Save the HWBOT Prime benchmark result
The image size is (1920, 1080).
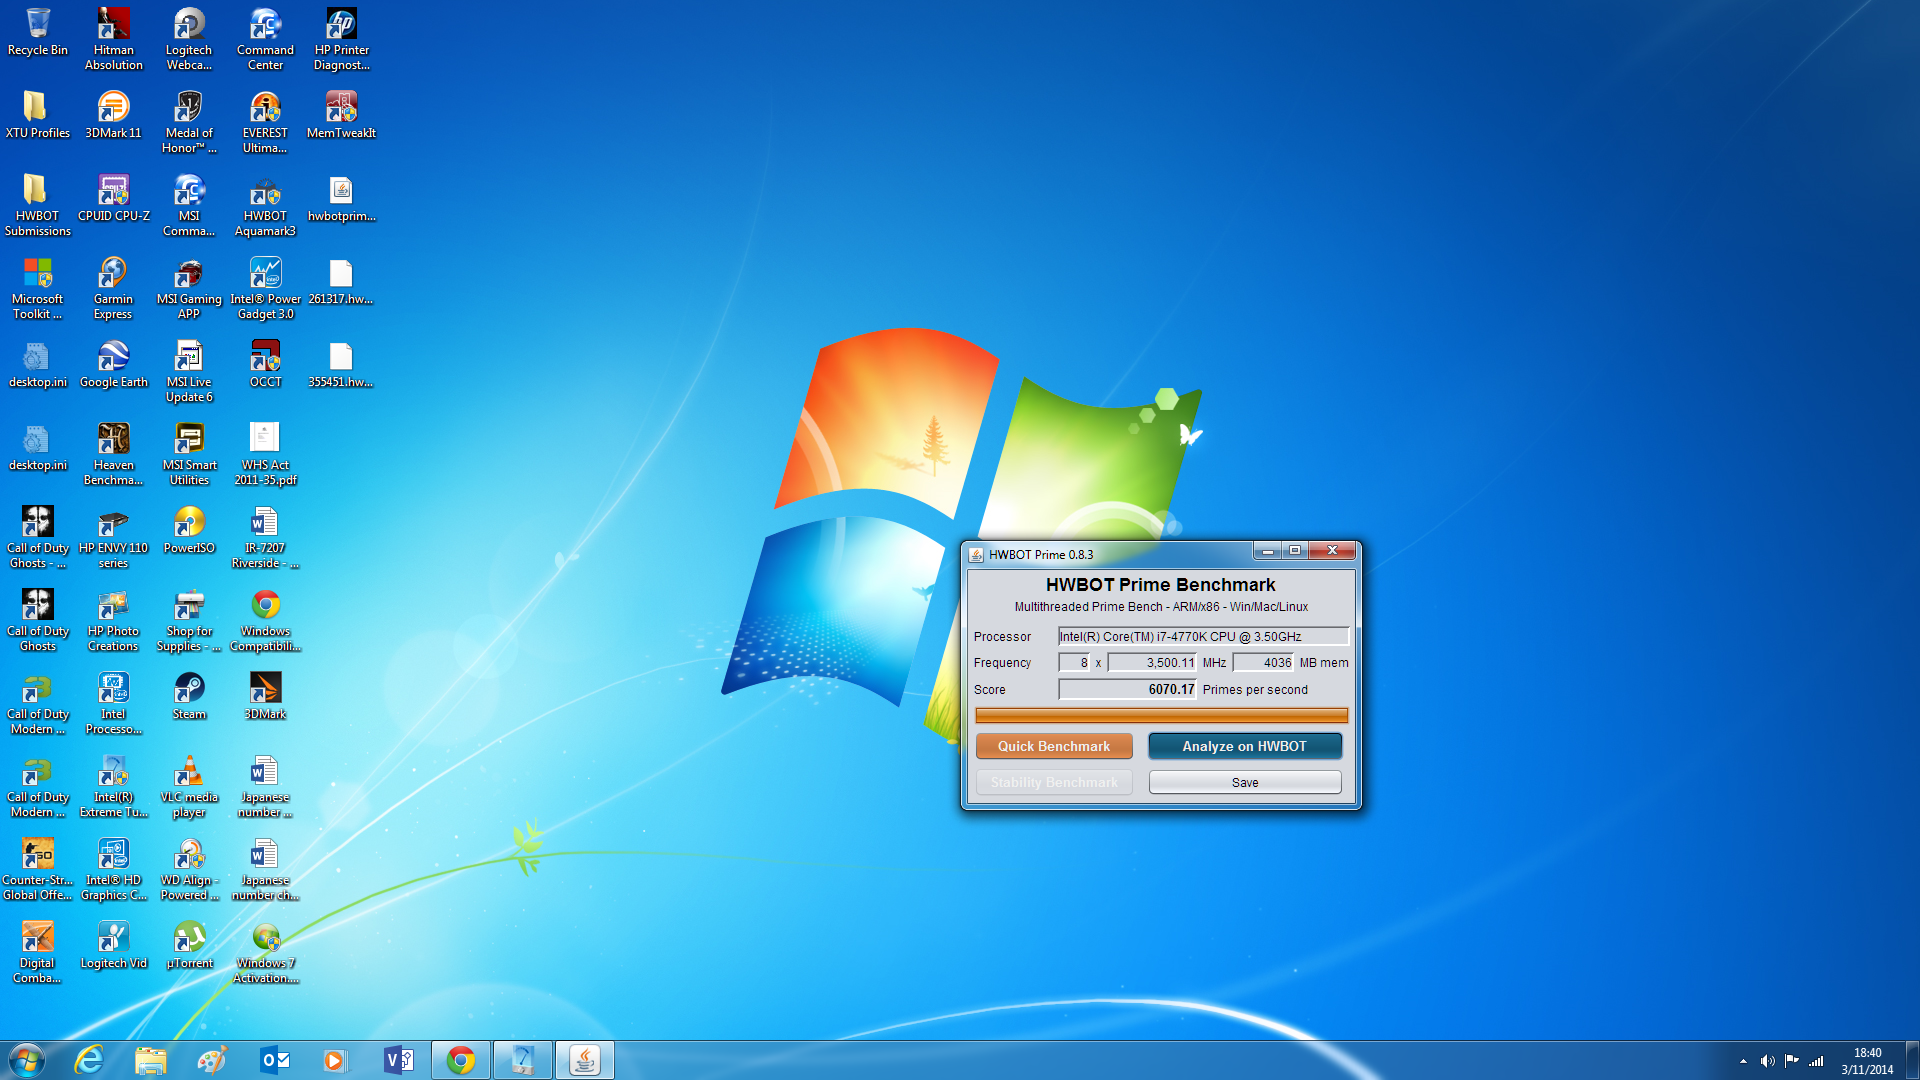click(x=1245, y=782)
